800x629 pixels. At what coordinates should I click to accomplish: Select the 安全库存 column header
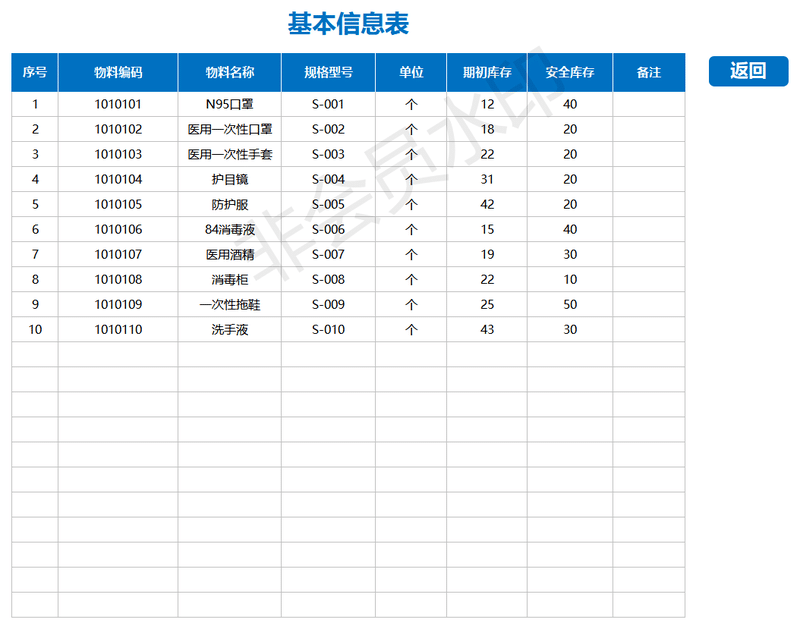coord(570,73)
